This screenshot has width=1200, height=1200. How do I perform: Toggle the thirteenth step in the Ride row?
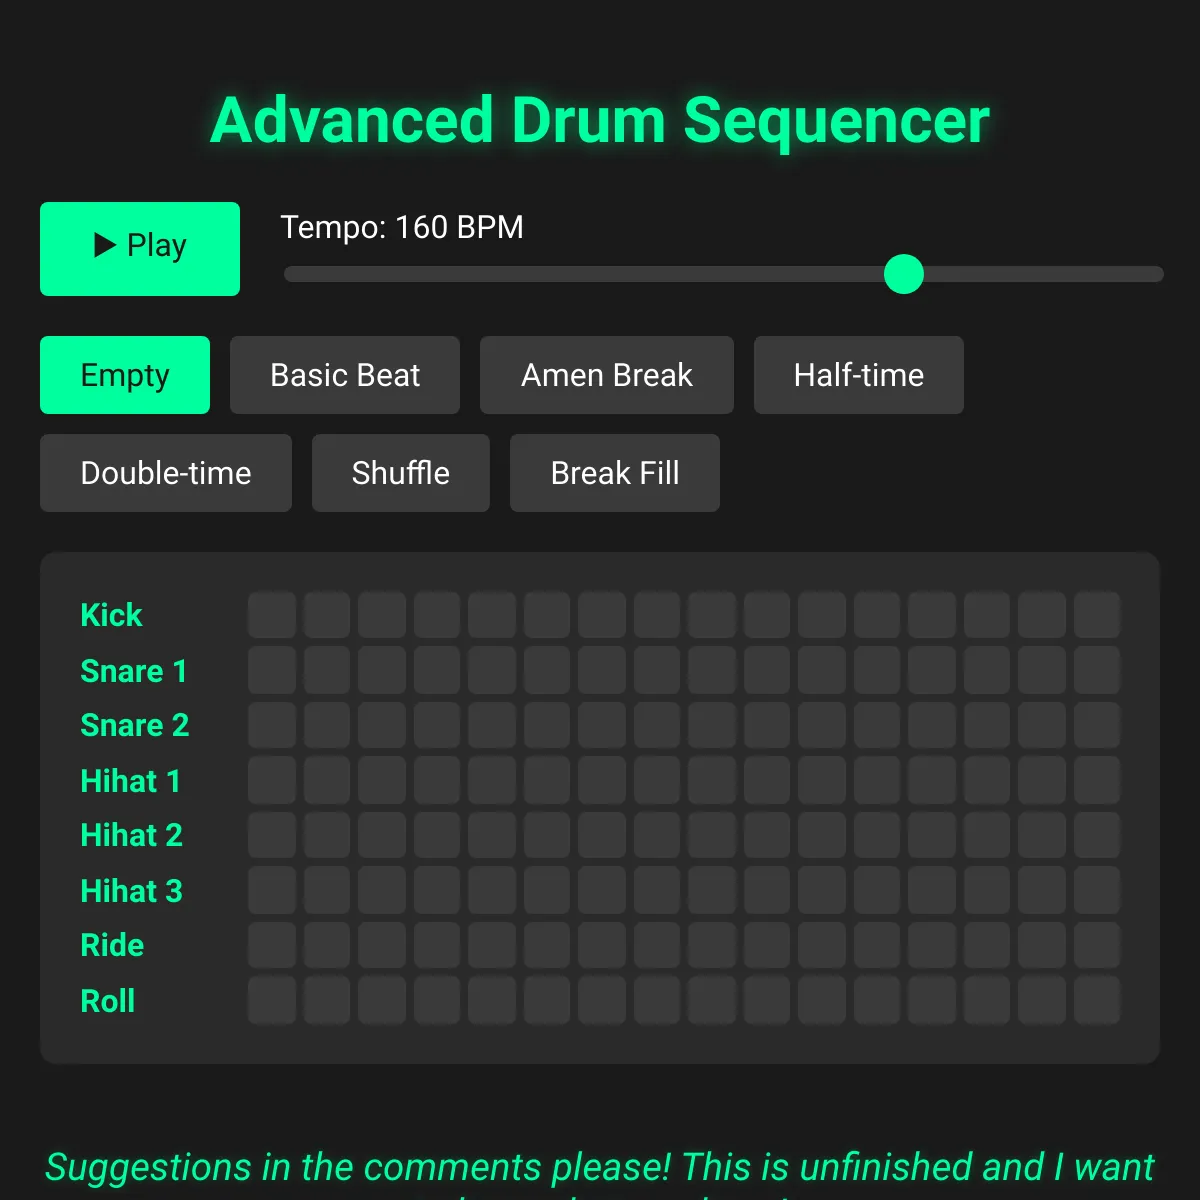[932, 945]
